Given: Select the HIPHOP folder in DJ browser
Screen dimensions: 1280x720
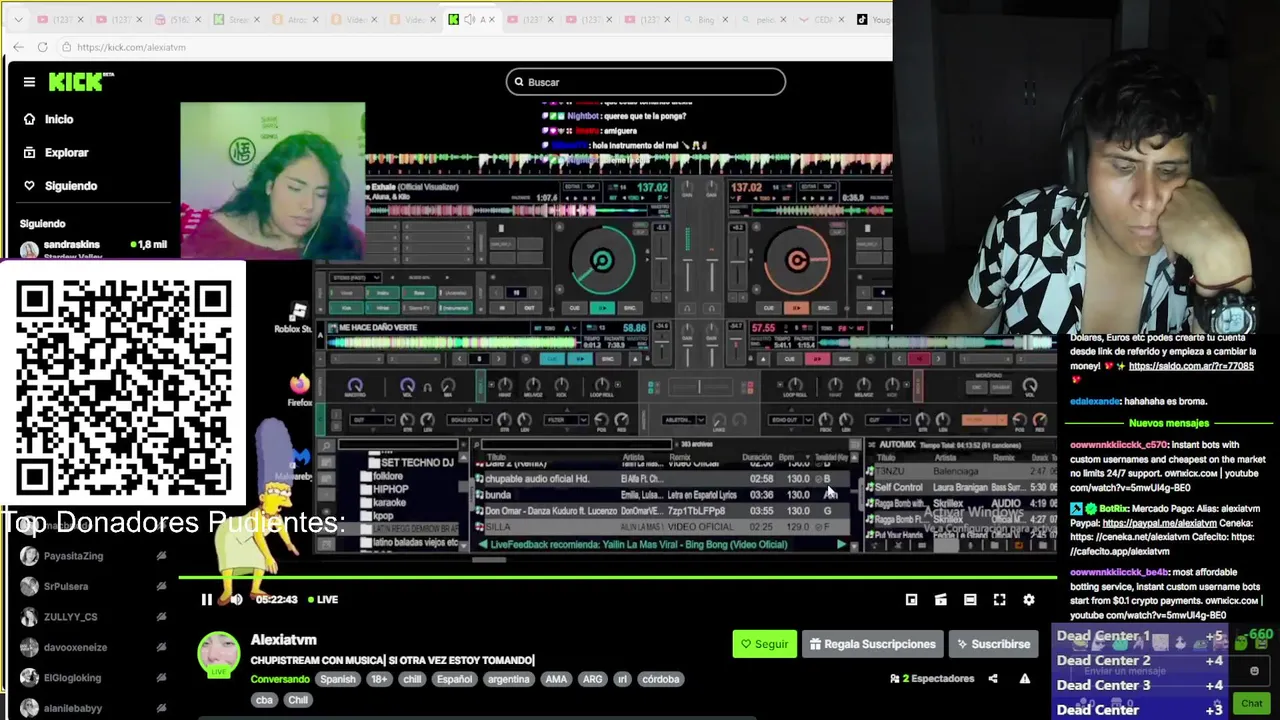Looking at the screenshot, I should pos(390,489).
